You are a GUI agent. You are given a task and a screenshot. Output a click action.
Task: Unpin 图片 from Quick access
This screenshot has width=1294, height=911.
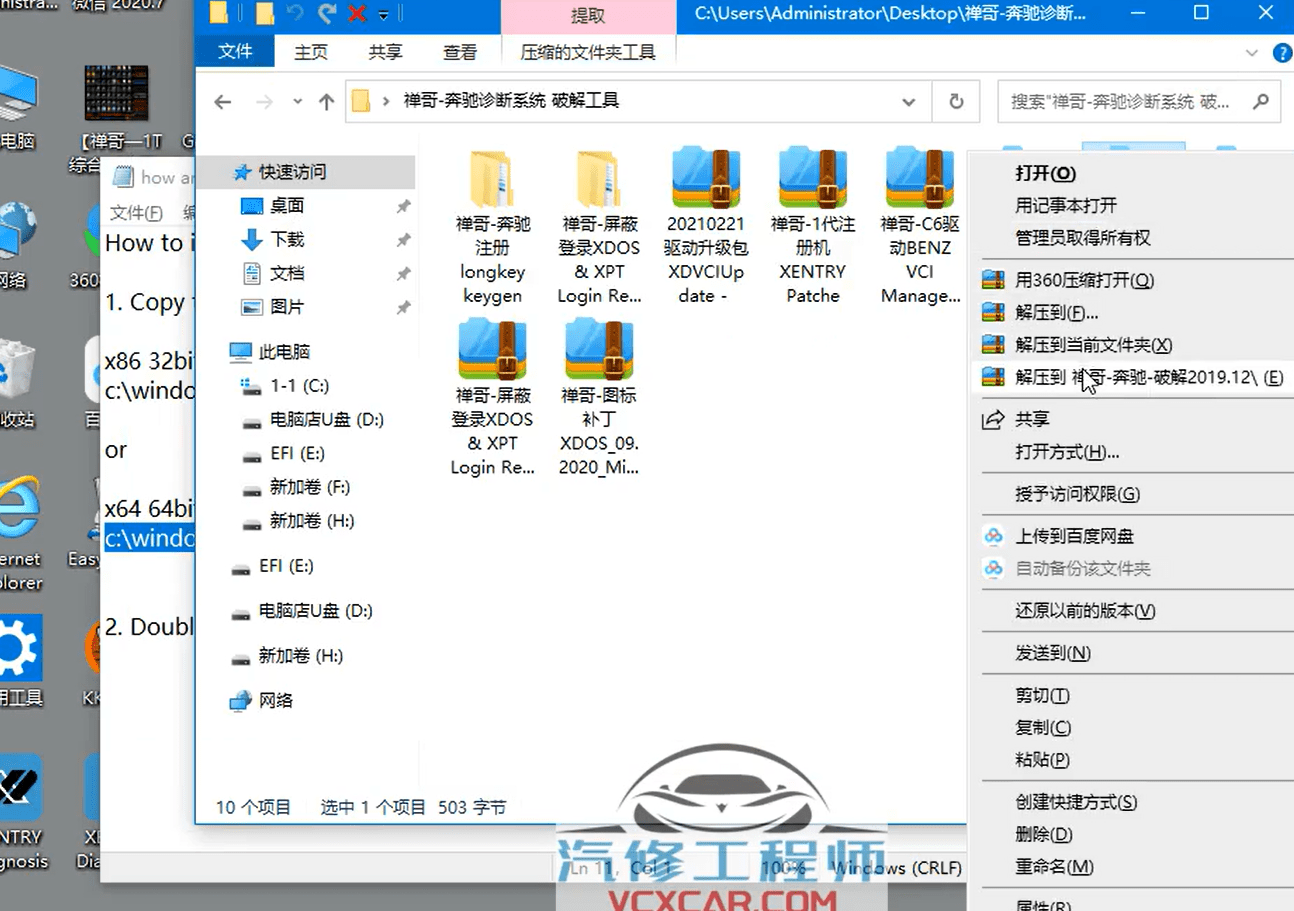point(403,306)
